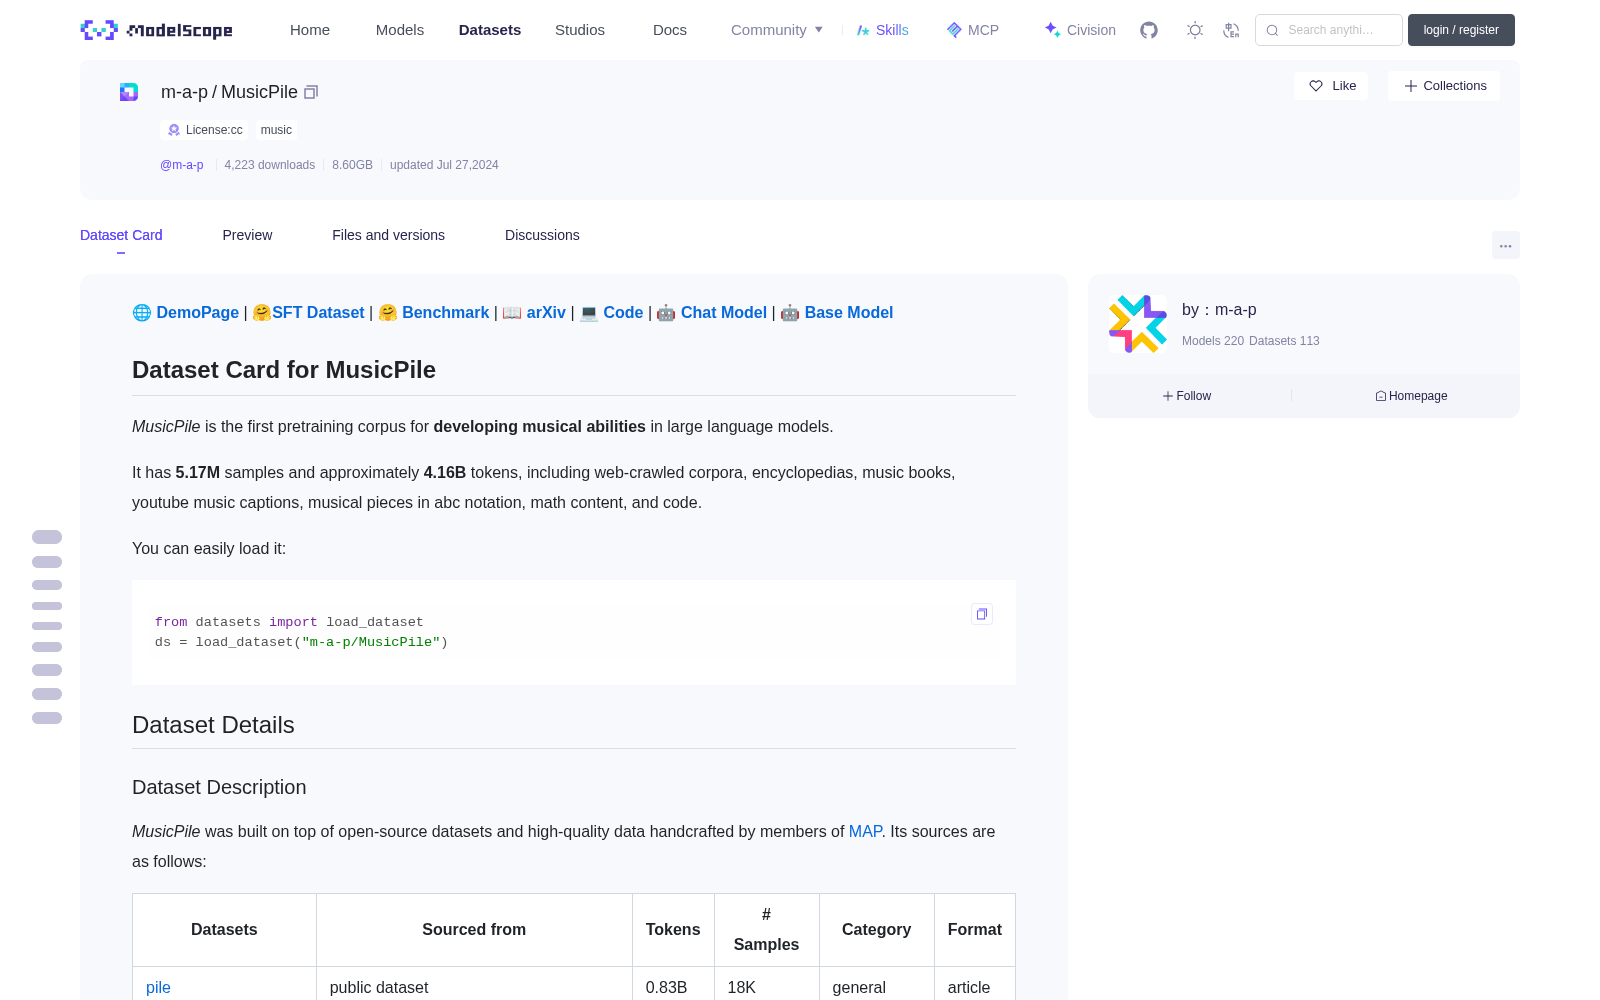Toggle the light/dark theme sun icon

(1195, 30)
